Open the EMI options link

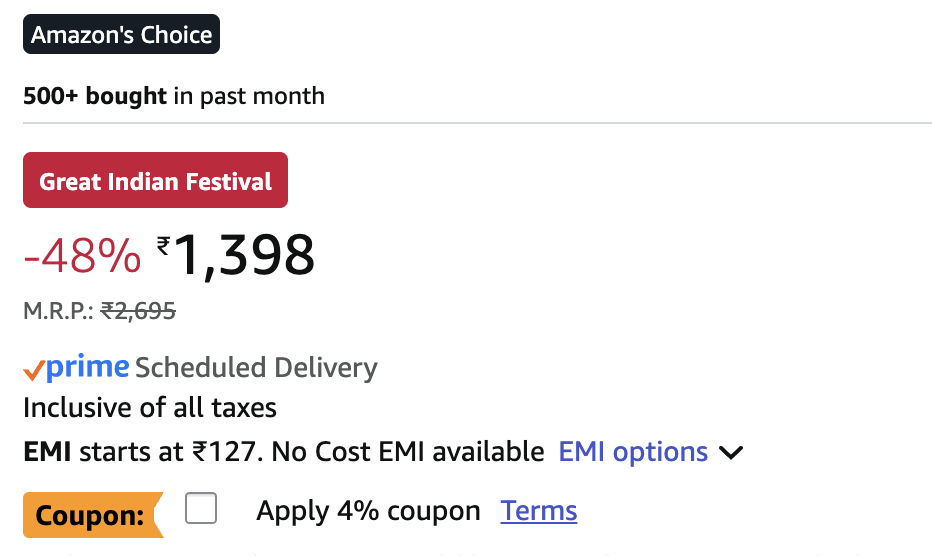(x=632, y=452)
